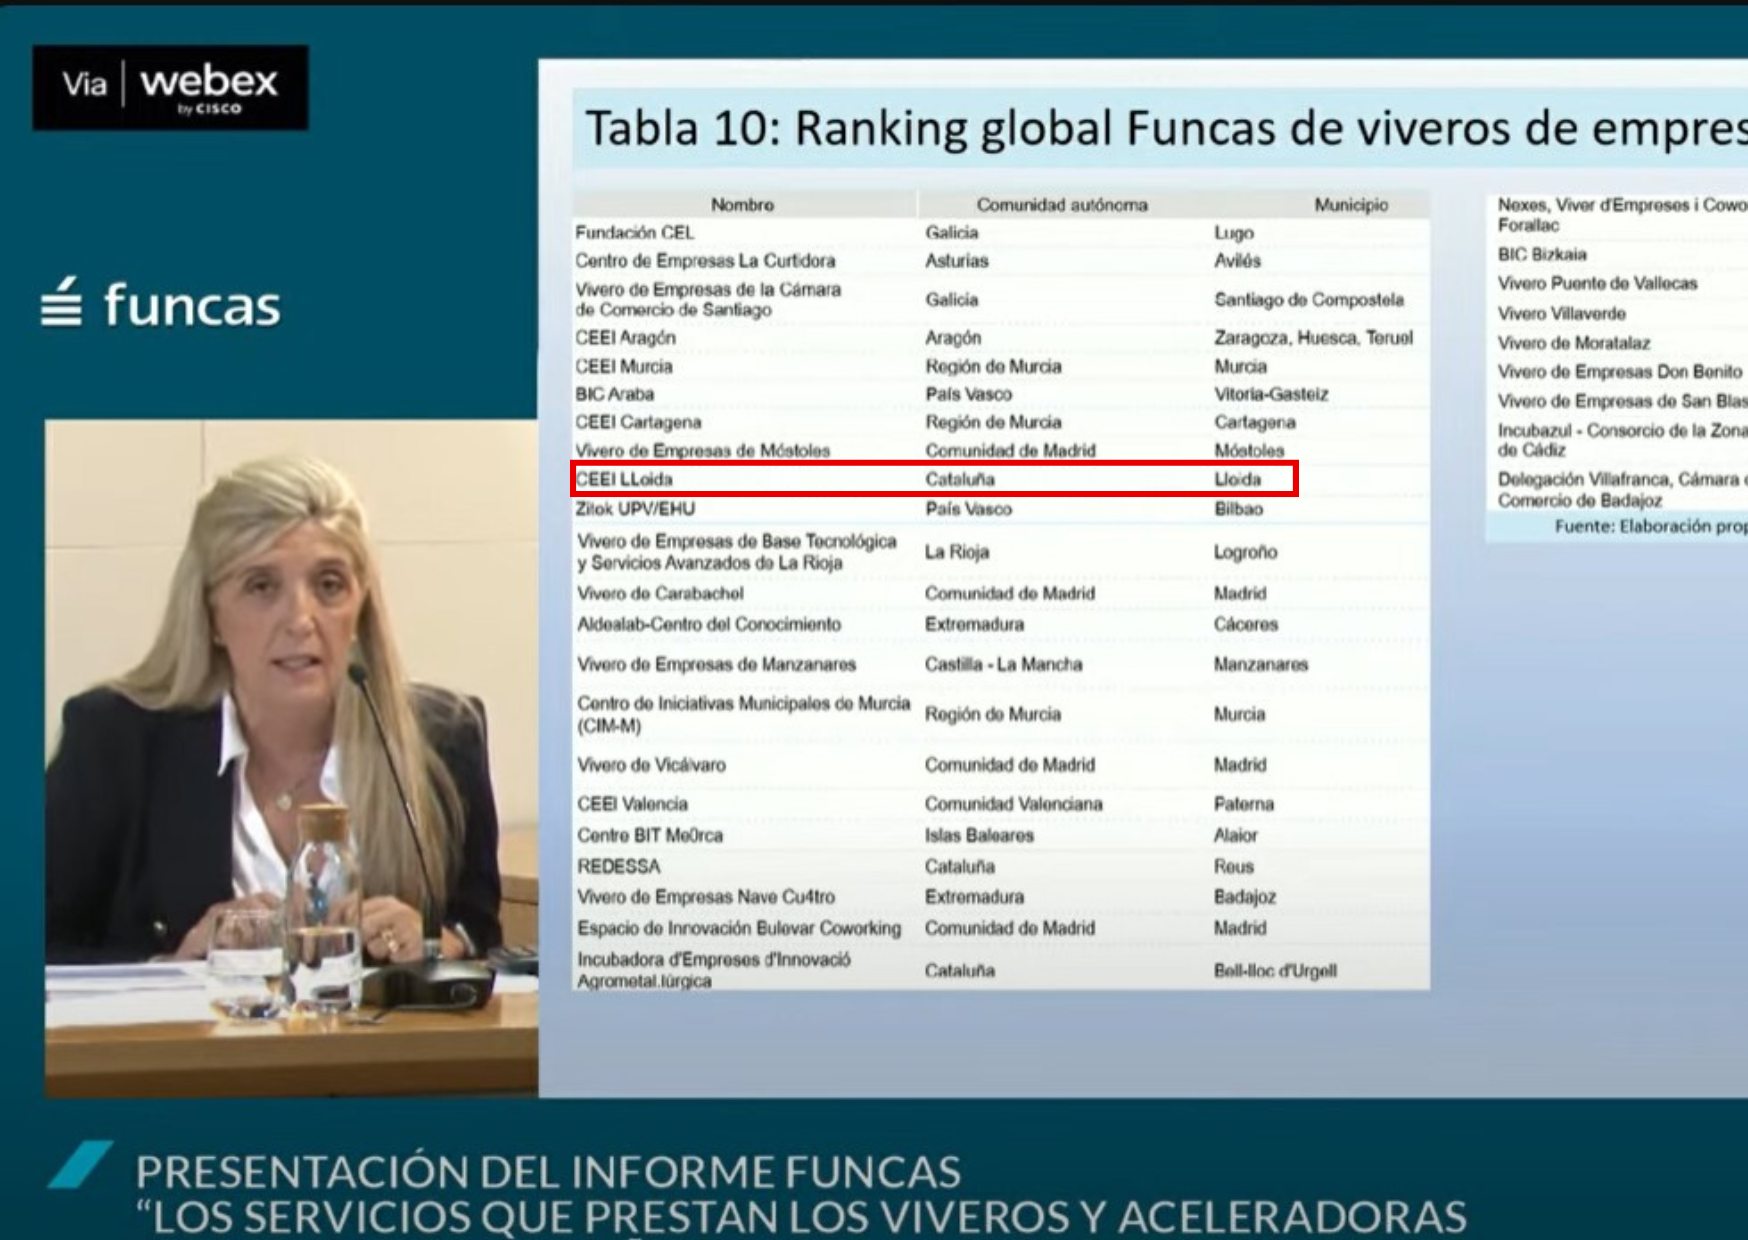Select Vivero Puente de Vallecas entry
The height and width of the screenshot is (1240, 1748).
tap(1596, 284)
